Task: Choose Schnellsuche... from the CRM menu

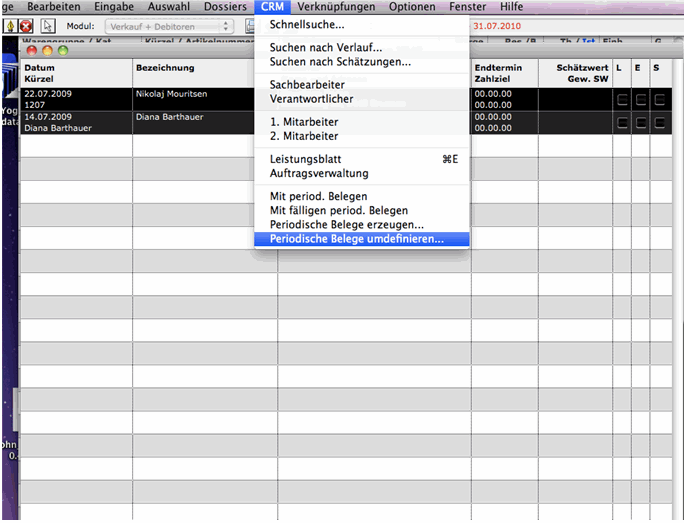Action: tap(307, 24)
